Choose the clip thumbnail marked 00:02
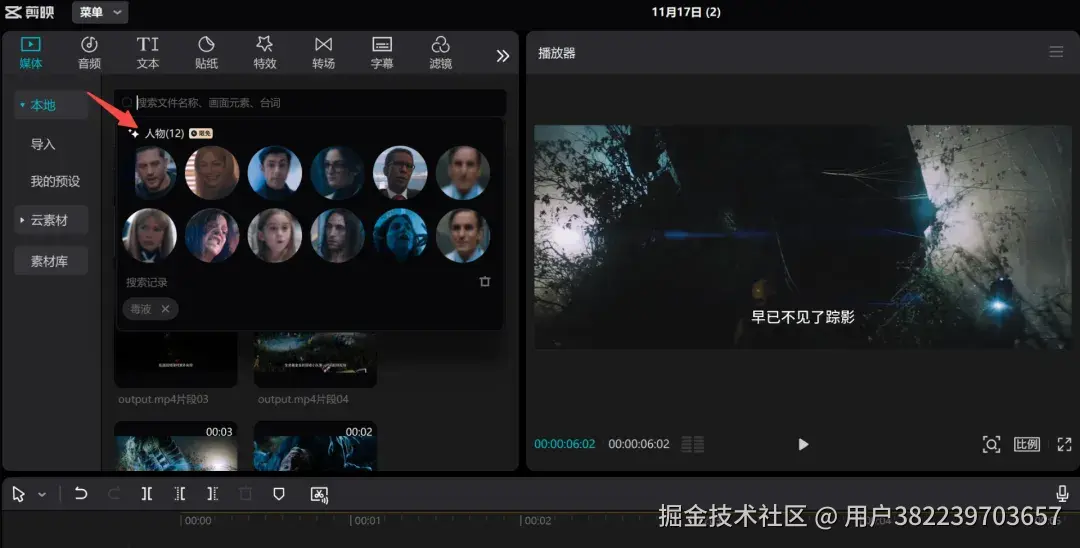Viewport: 1080px width, 548px height. [x=315, y=446]
